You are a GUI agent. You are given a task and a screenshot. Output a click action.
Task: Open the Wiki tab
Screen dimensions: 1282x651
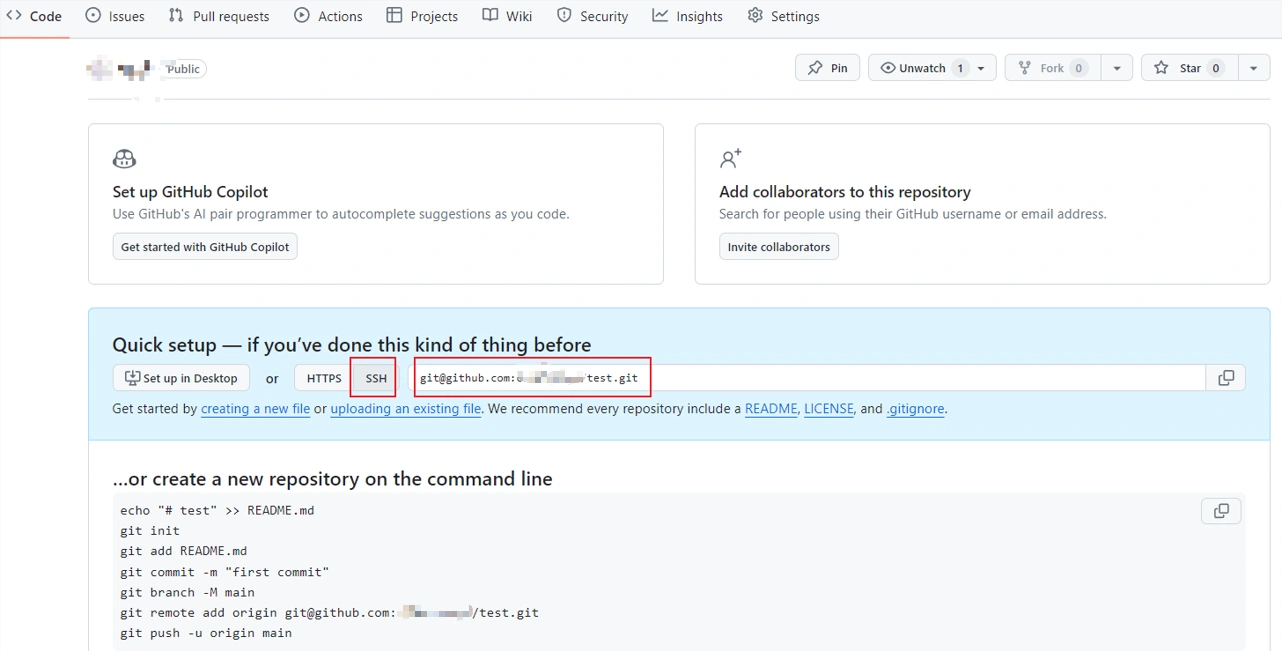(507, 16)
